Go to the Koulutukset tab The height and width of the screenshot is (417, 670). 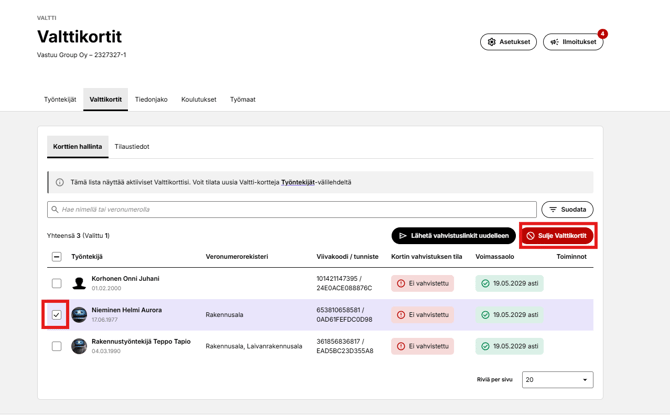click(199, 100)
